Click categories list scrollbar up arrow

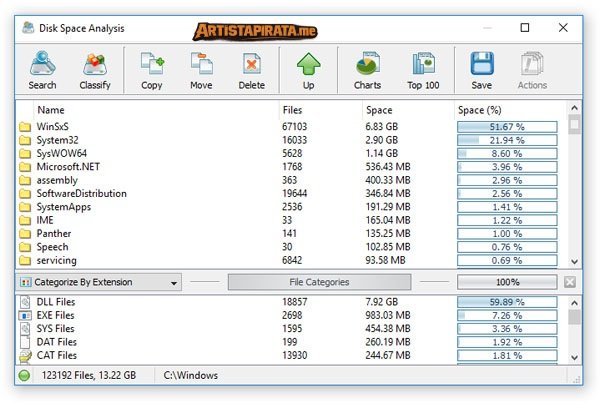tap(574, 303)
